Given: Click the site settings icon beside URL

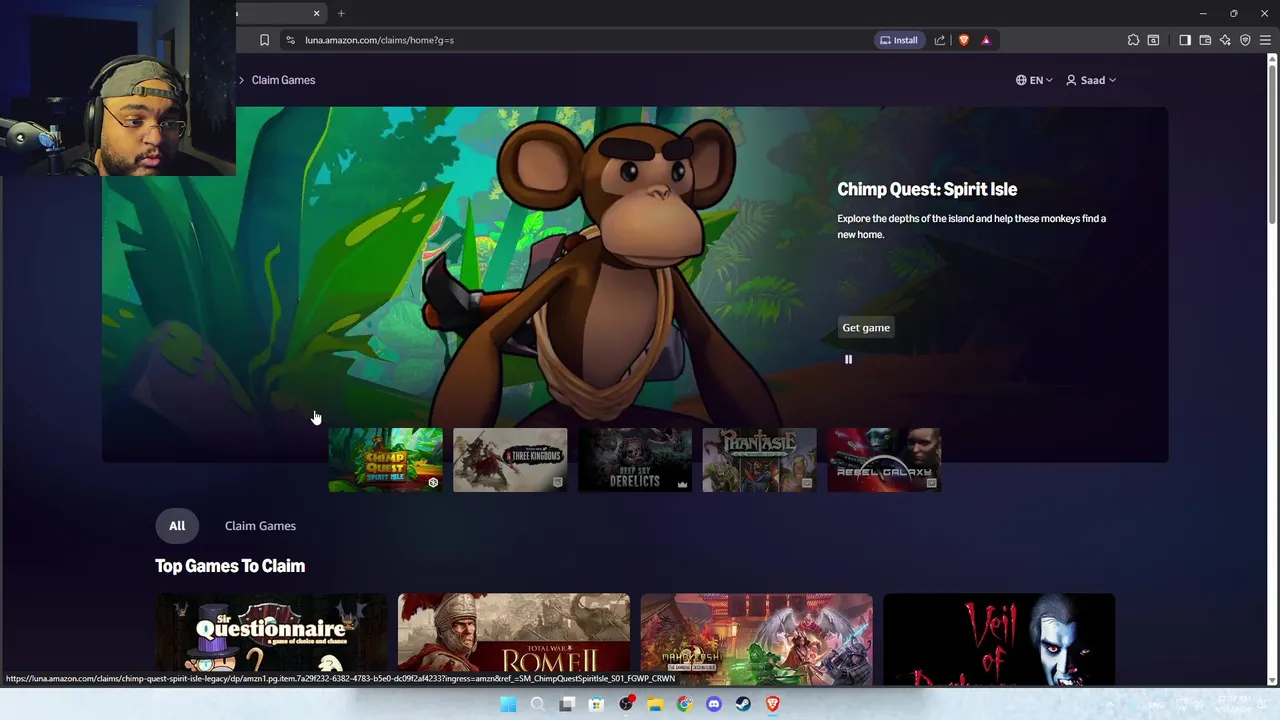Looking at the screenshot, I should point(290,40).
